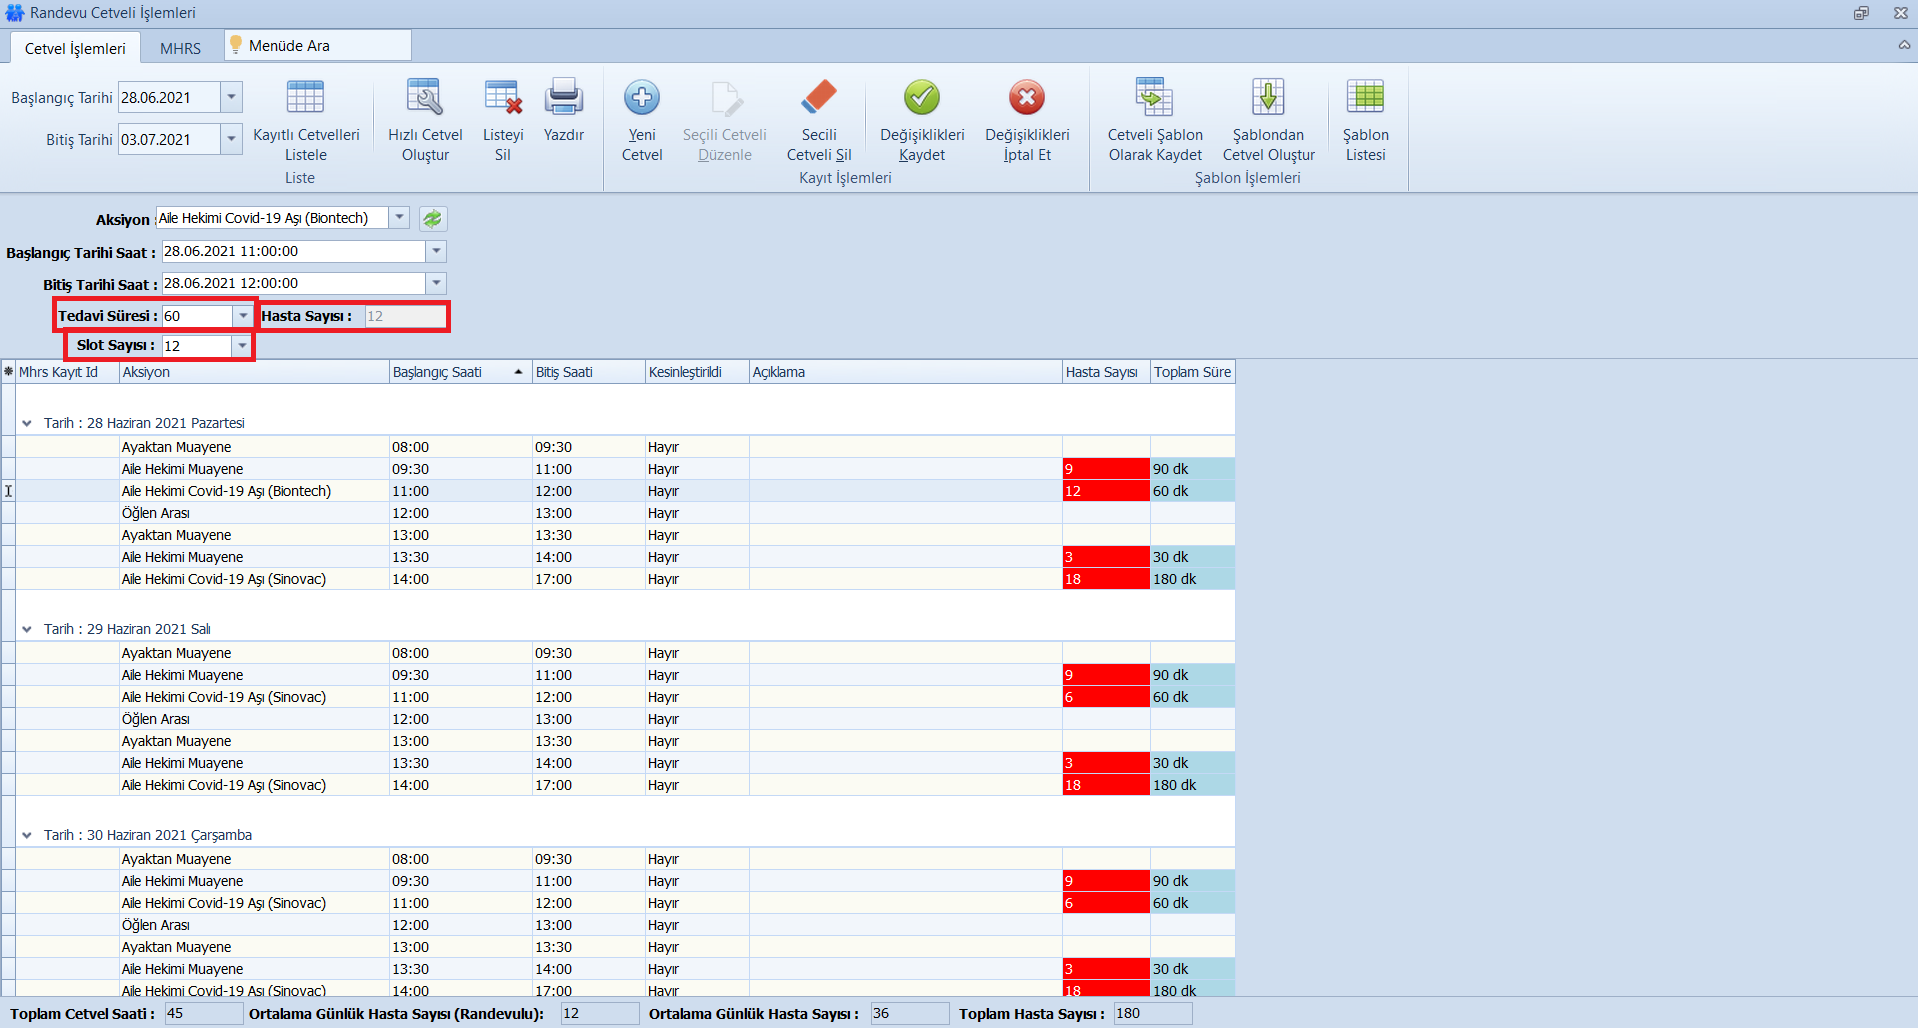Screen dimensions: 1920x1028
Task: Switch to the MHRS tab
Action: pyautogui.click(x=180, y=48)
